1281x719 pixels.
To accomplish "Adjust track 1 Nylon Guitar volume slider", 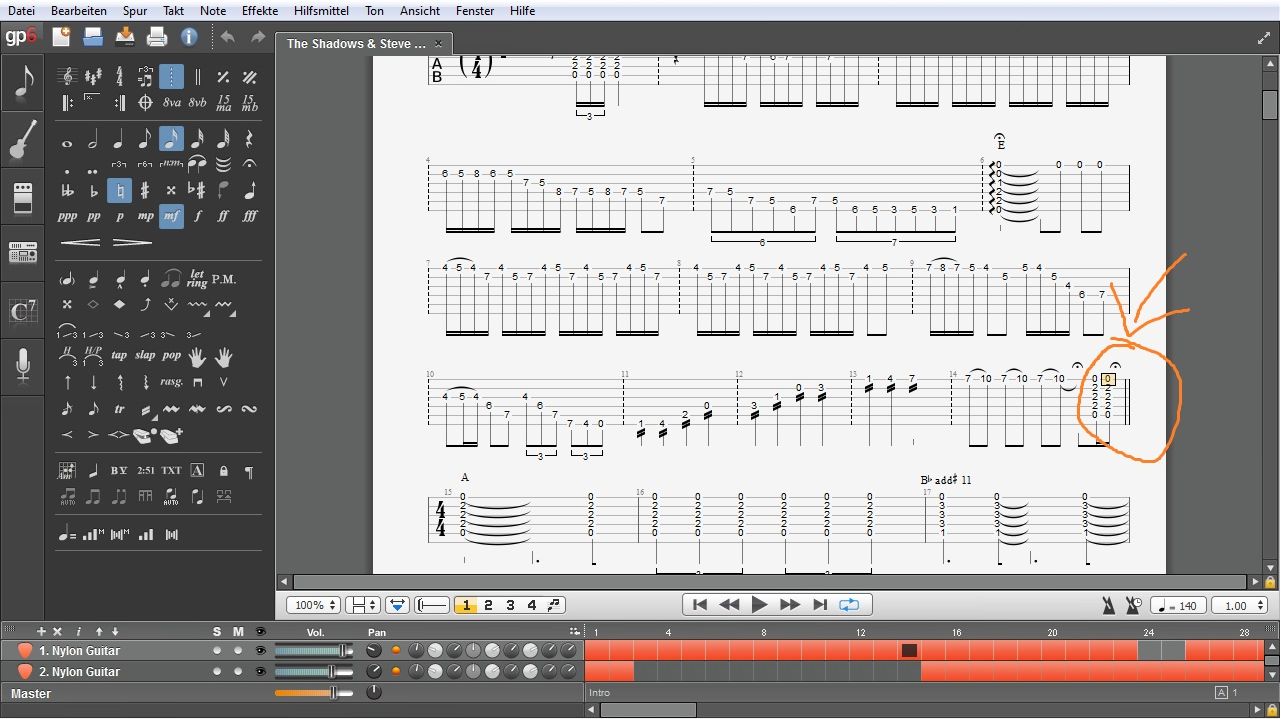I will (314, 651).
